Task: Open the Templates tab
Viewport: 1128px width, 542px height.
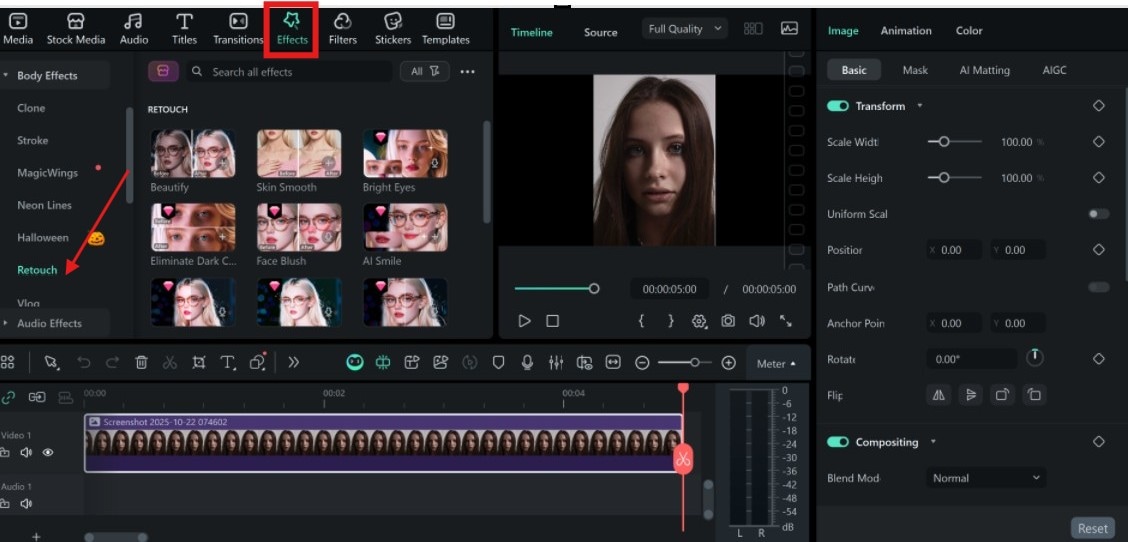Action: pyautogui.click(x=445, y=30)
